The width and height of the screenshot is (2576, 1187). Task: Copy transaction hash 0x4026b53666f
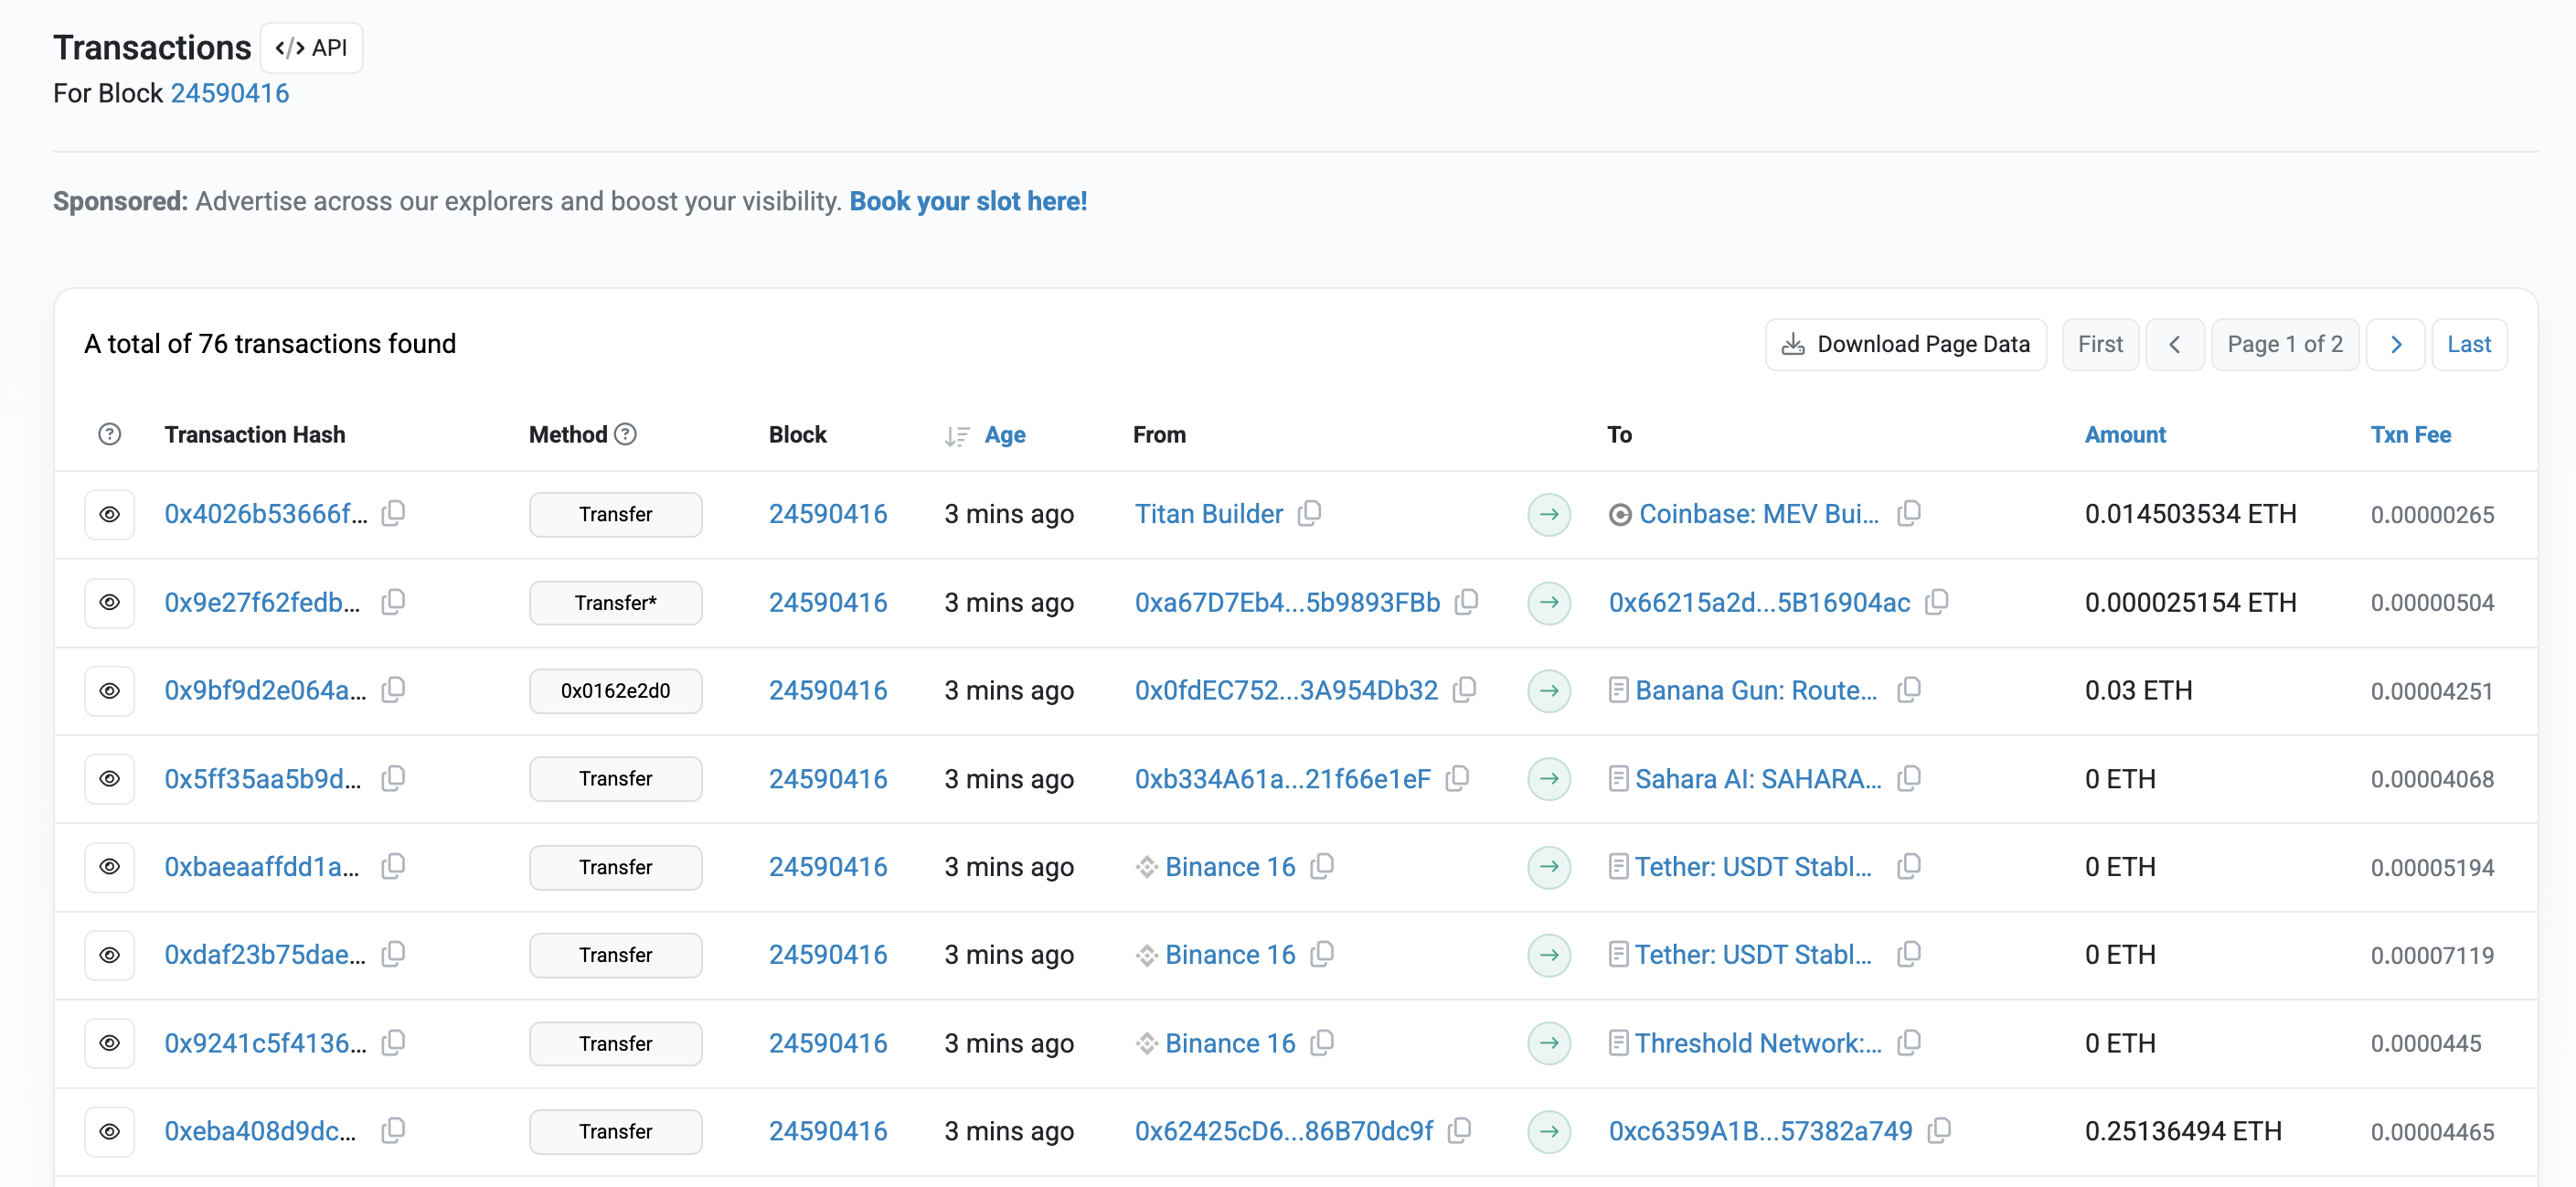(x=394, y=513)
